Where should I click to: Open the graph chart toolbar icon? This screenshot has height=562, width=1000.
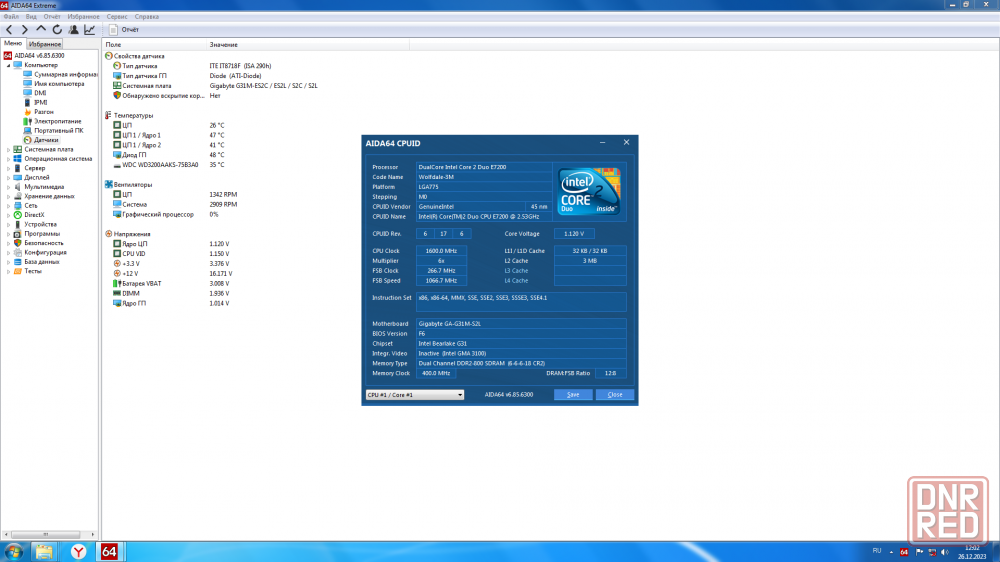click(x=90, y=29)
